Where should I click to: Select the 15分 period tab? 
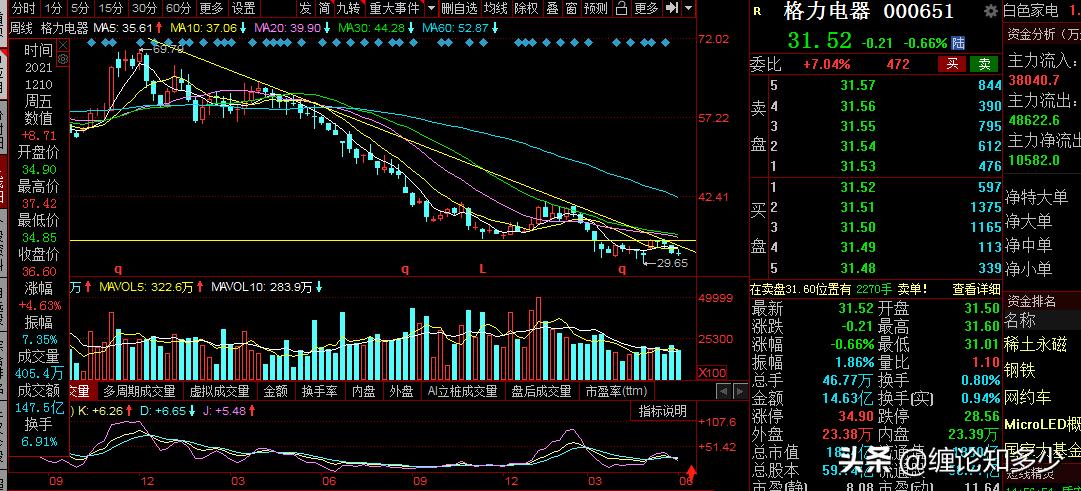(x=110, y=8)
